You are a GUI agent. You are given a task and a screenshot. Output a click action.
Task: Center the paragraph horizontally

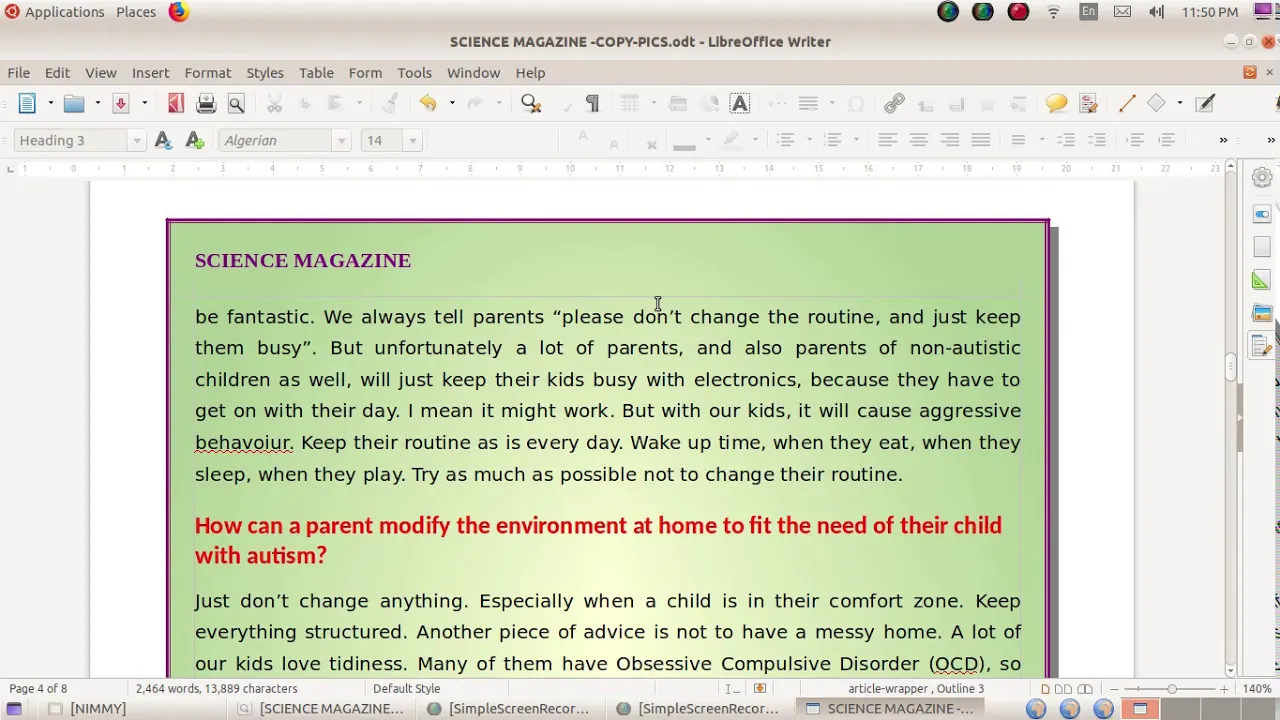[x=918, y=140]
